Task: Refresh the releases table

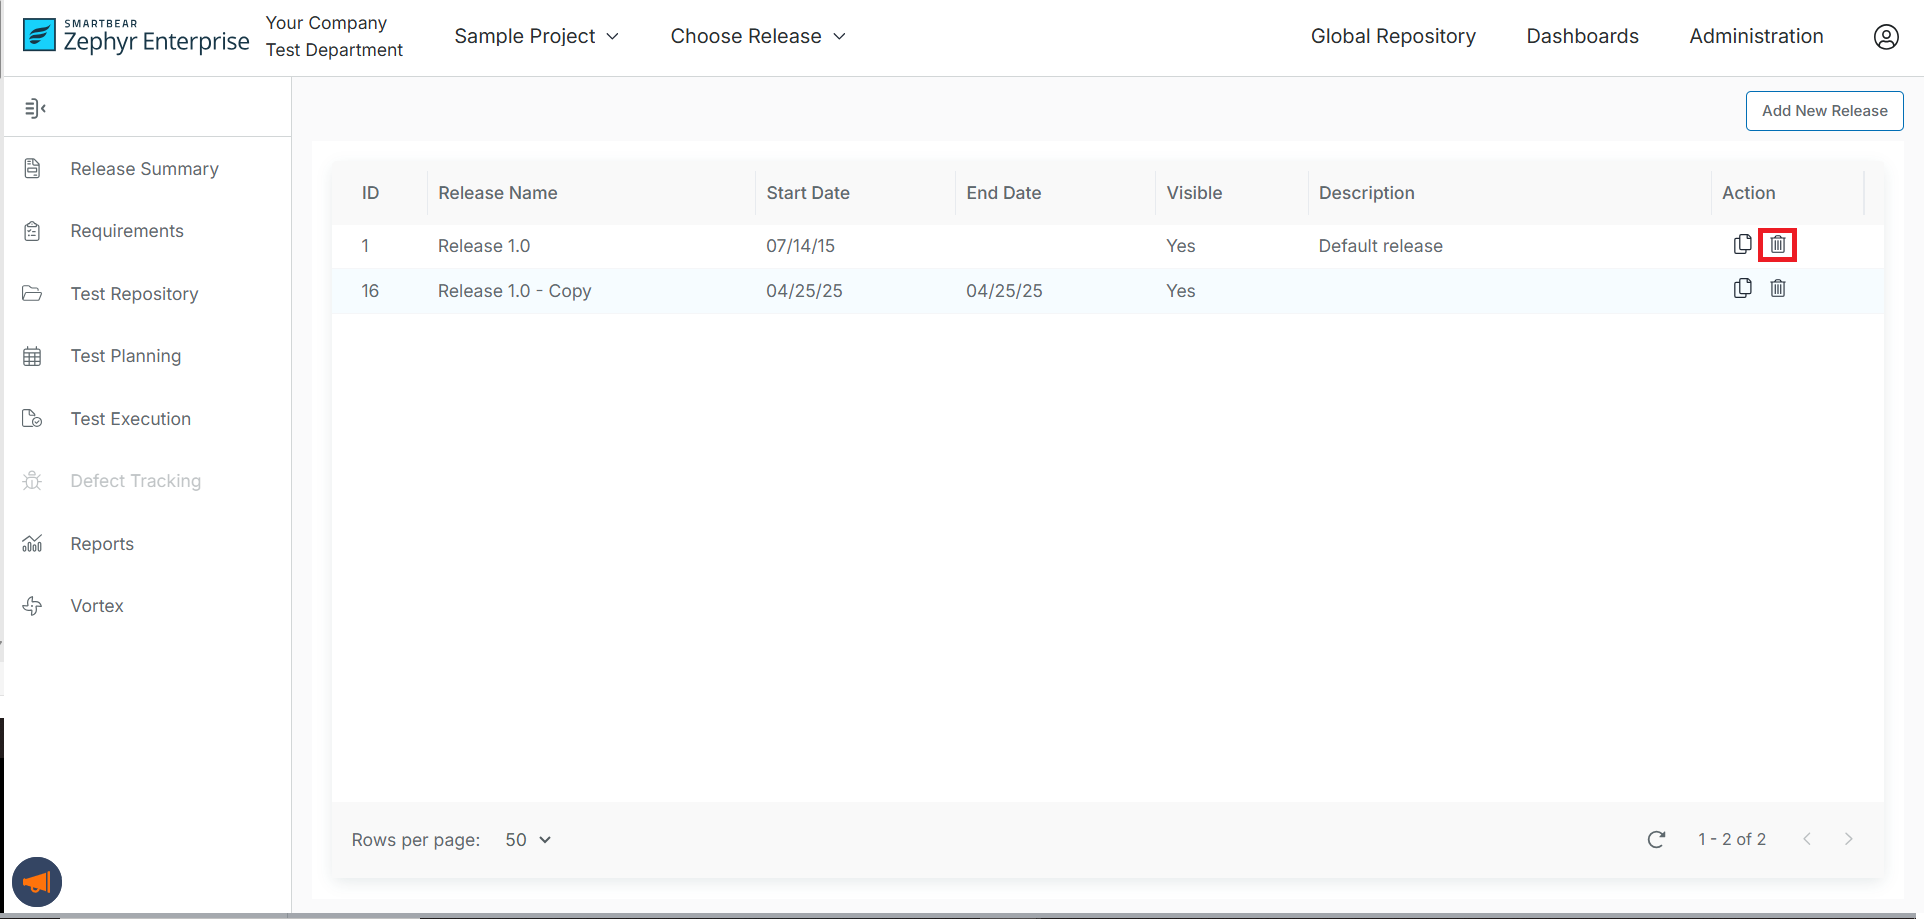Action: click(1656, 839)
